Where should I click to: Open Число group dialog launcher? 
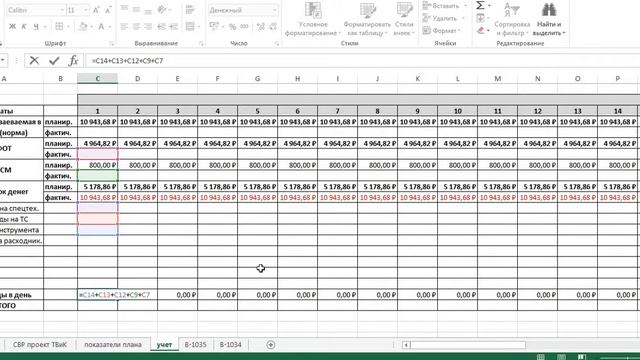[277, 43]
